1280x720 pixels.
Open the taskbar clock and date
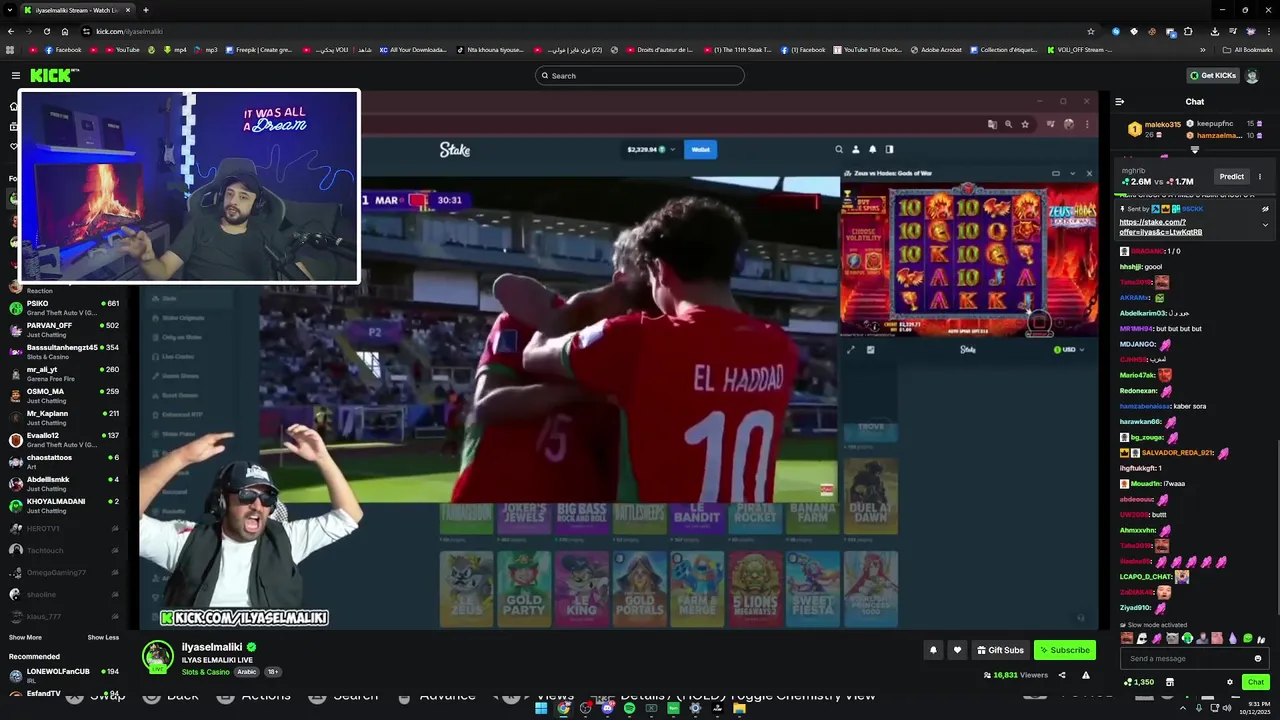pyautogui.click(x=1256, y=708)
